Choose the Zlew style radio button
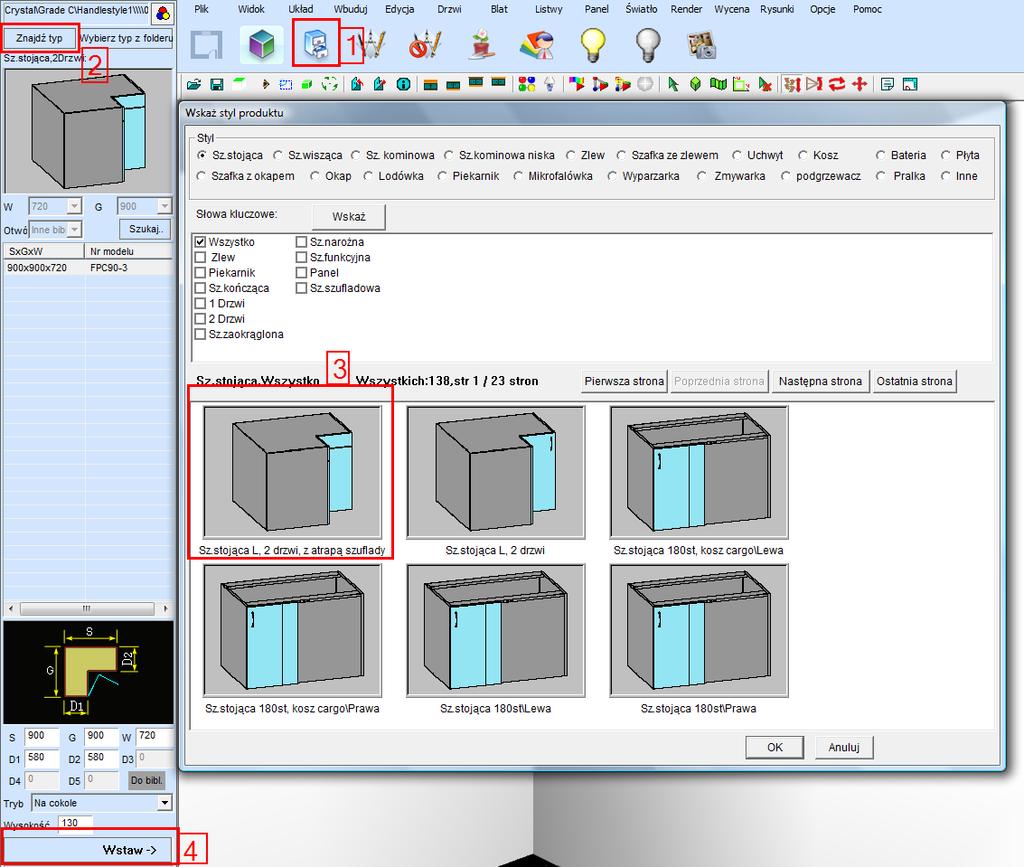 click(x=571, y=155)
